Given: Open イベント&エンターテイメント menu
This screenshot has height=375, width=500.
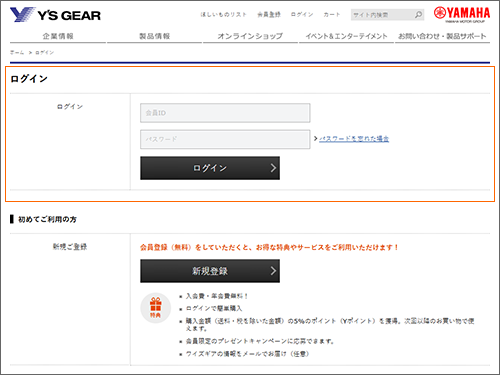Looking at the screenshot, I should 346,36.
